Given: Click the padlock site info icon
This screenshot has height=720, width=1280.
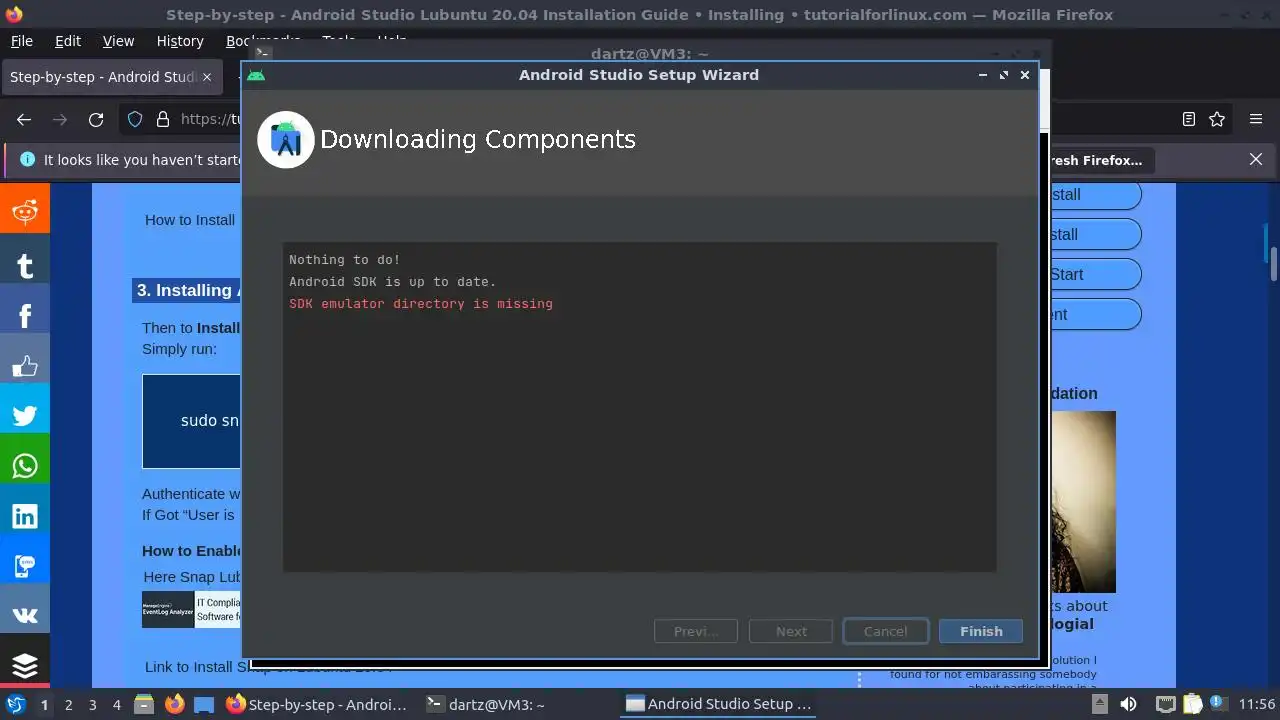Looking at the screenshot, I should (x=163, y=119).
